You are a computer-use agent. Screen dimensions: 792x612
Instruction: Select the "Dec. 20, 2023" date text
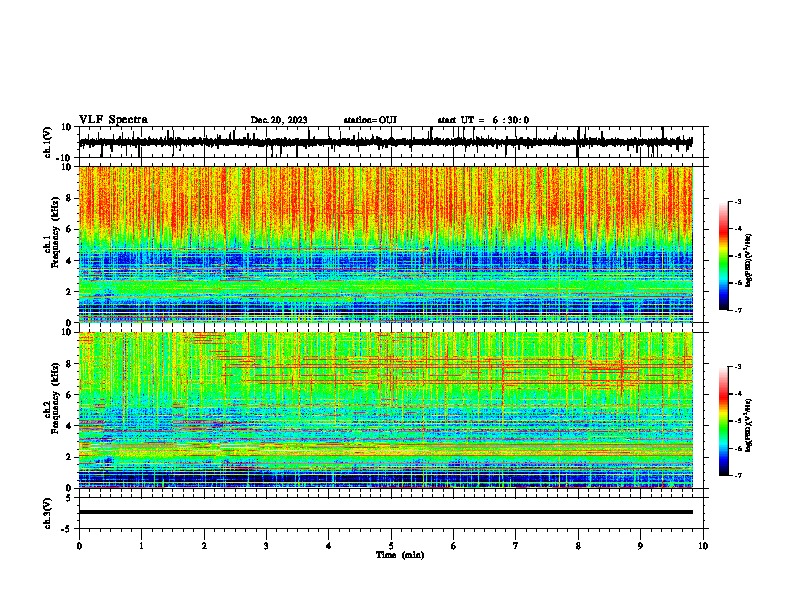coord(279,120)
